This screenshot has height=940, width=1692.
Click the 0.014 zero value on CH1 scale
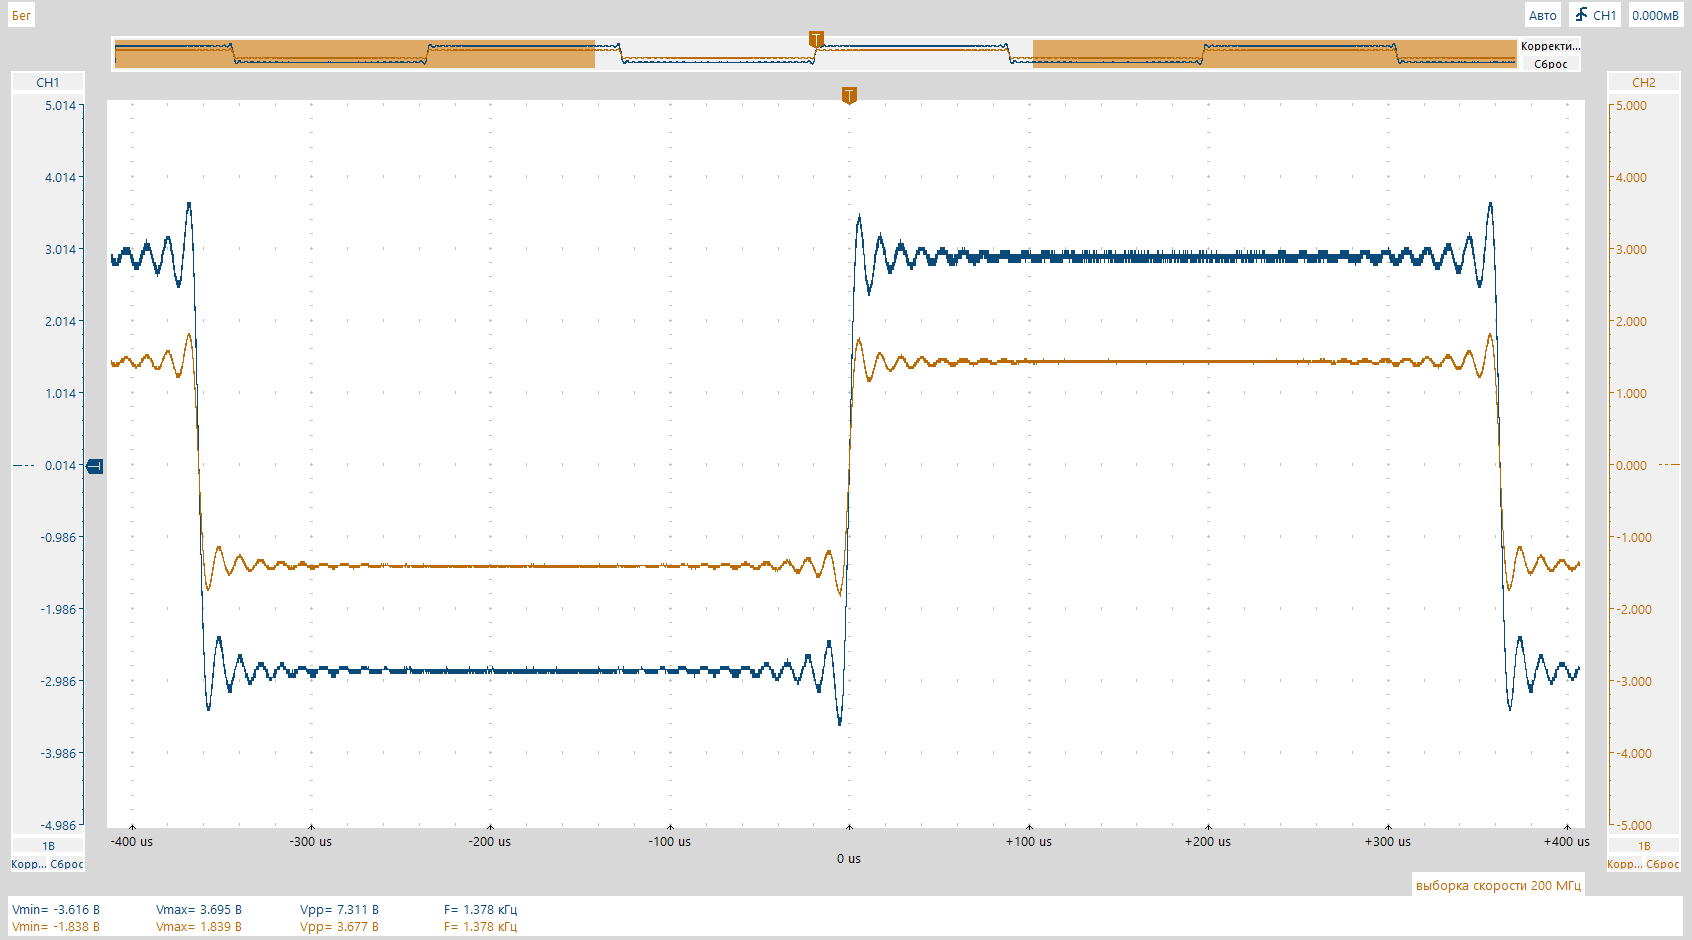pos(60,465)
